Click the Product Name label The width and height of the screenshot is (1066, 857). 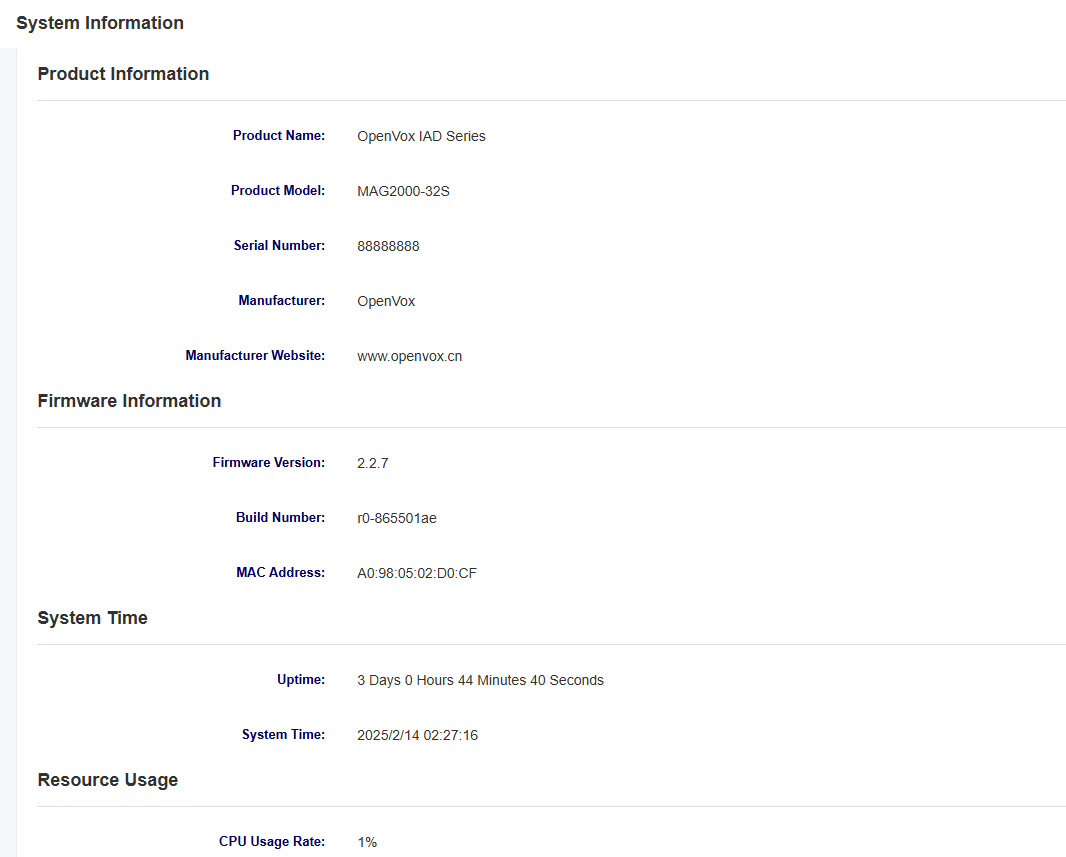[279, 135]
